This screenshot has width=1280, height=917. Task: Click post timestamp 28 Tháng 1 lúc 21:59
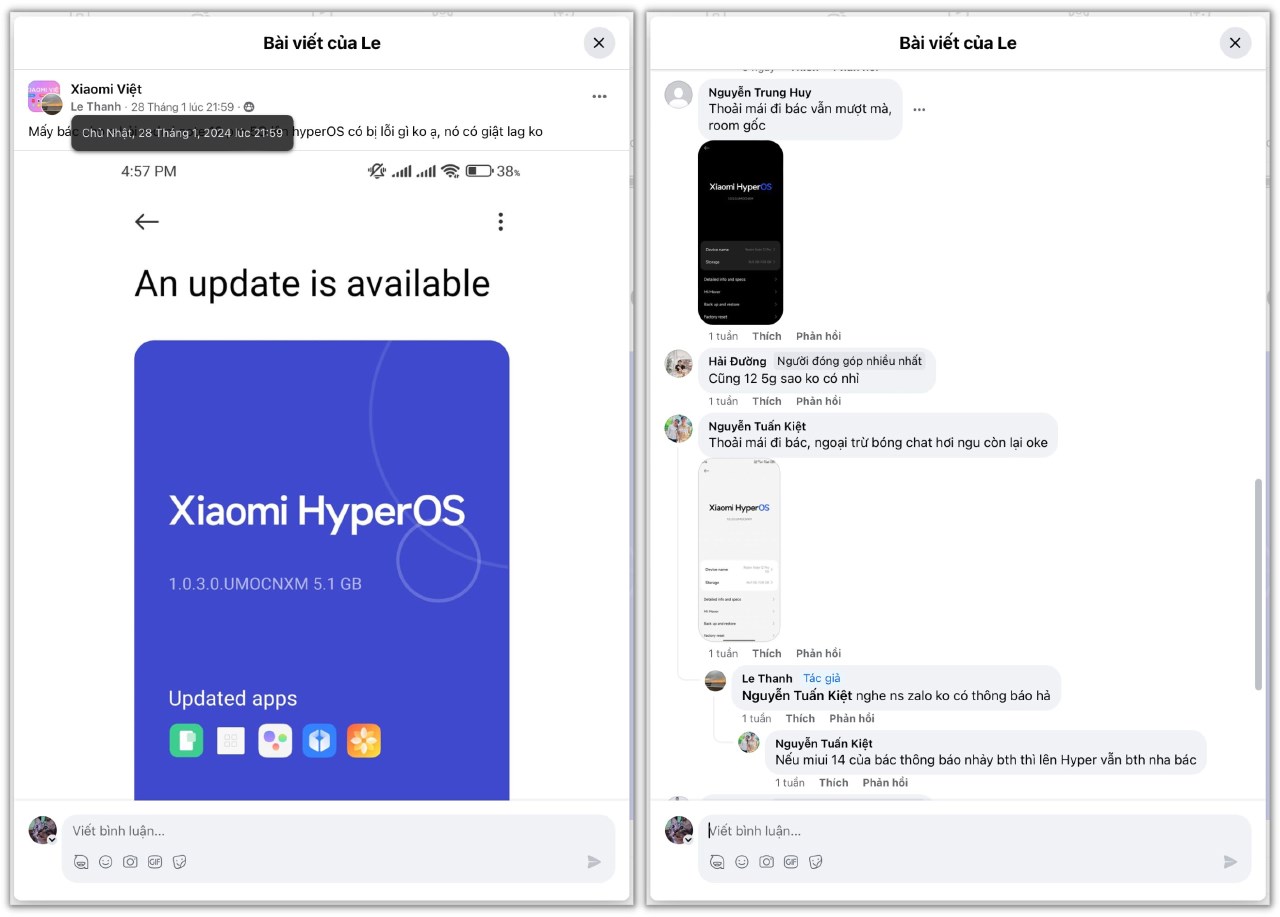(x=183, y=107)
